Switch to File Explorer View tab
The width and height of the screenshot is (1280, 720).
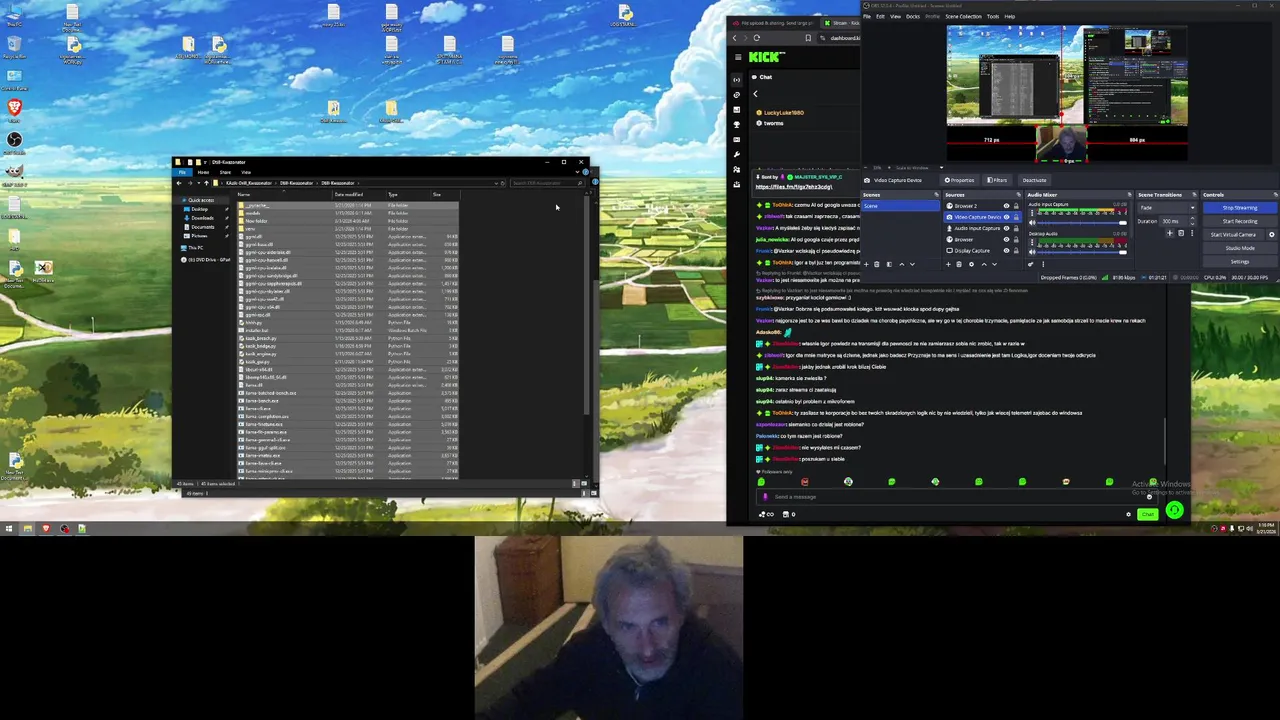click(x=246, y=172)
